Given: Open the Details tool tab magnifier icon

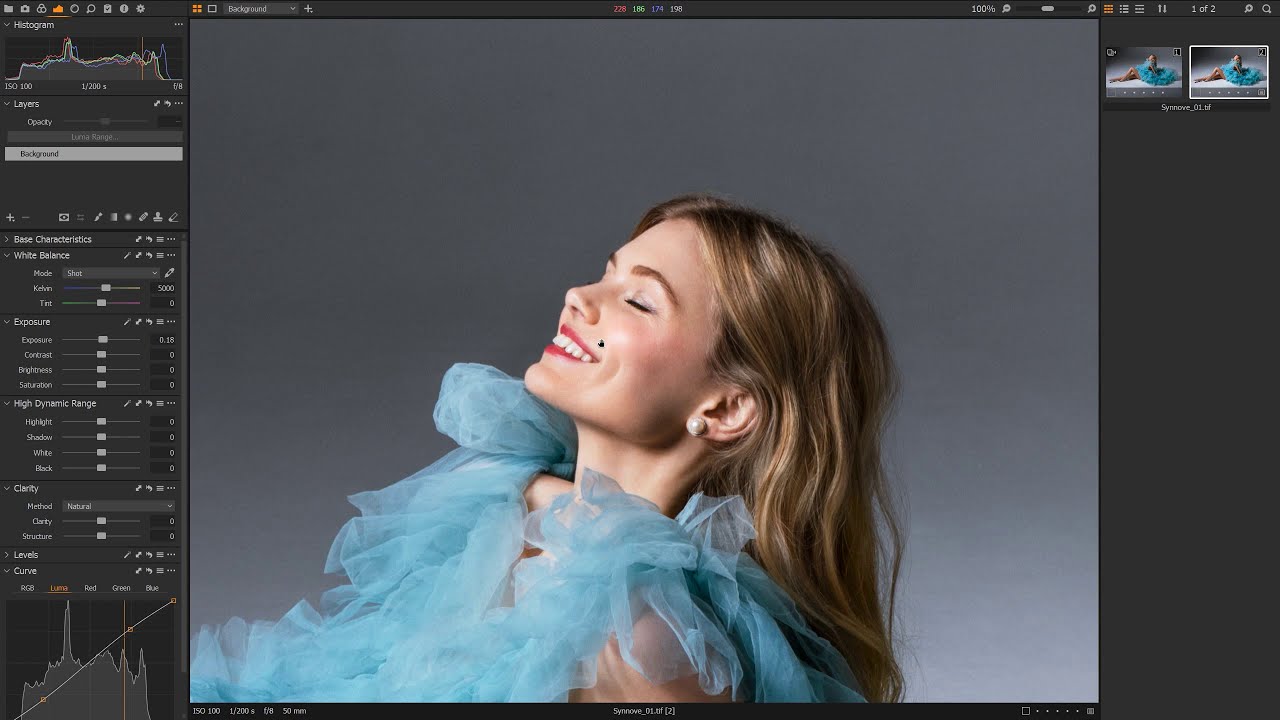Looking at the screenshot, I should [91, 8].
